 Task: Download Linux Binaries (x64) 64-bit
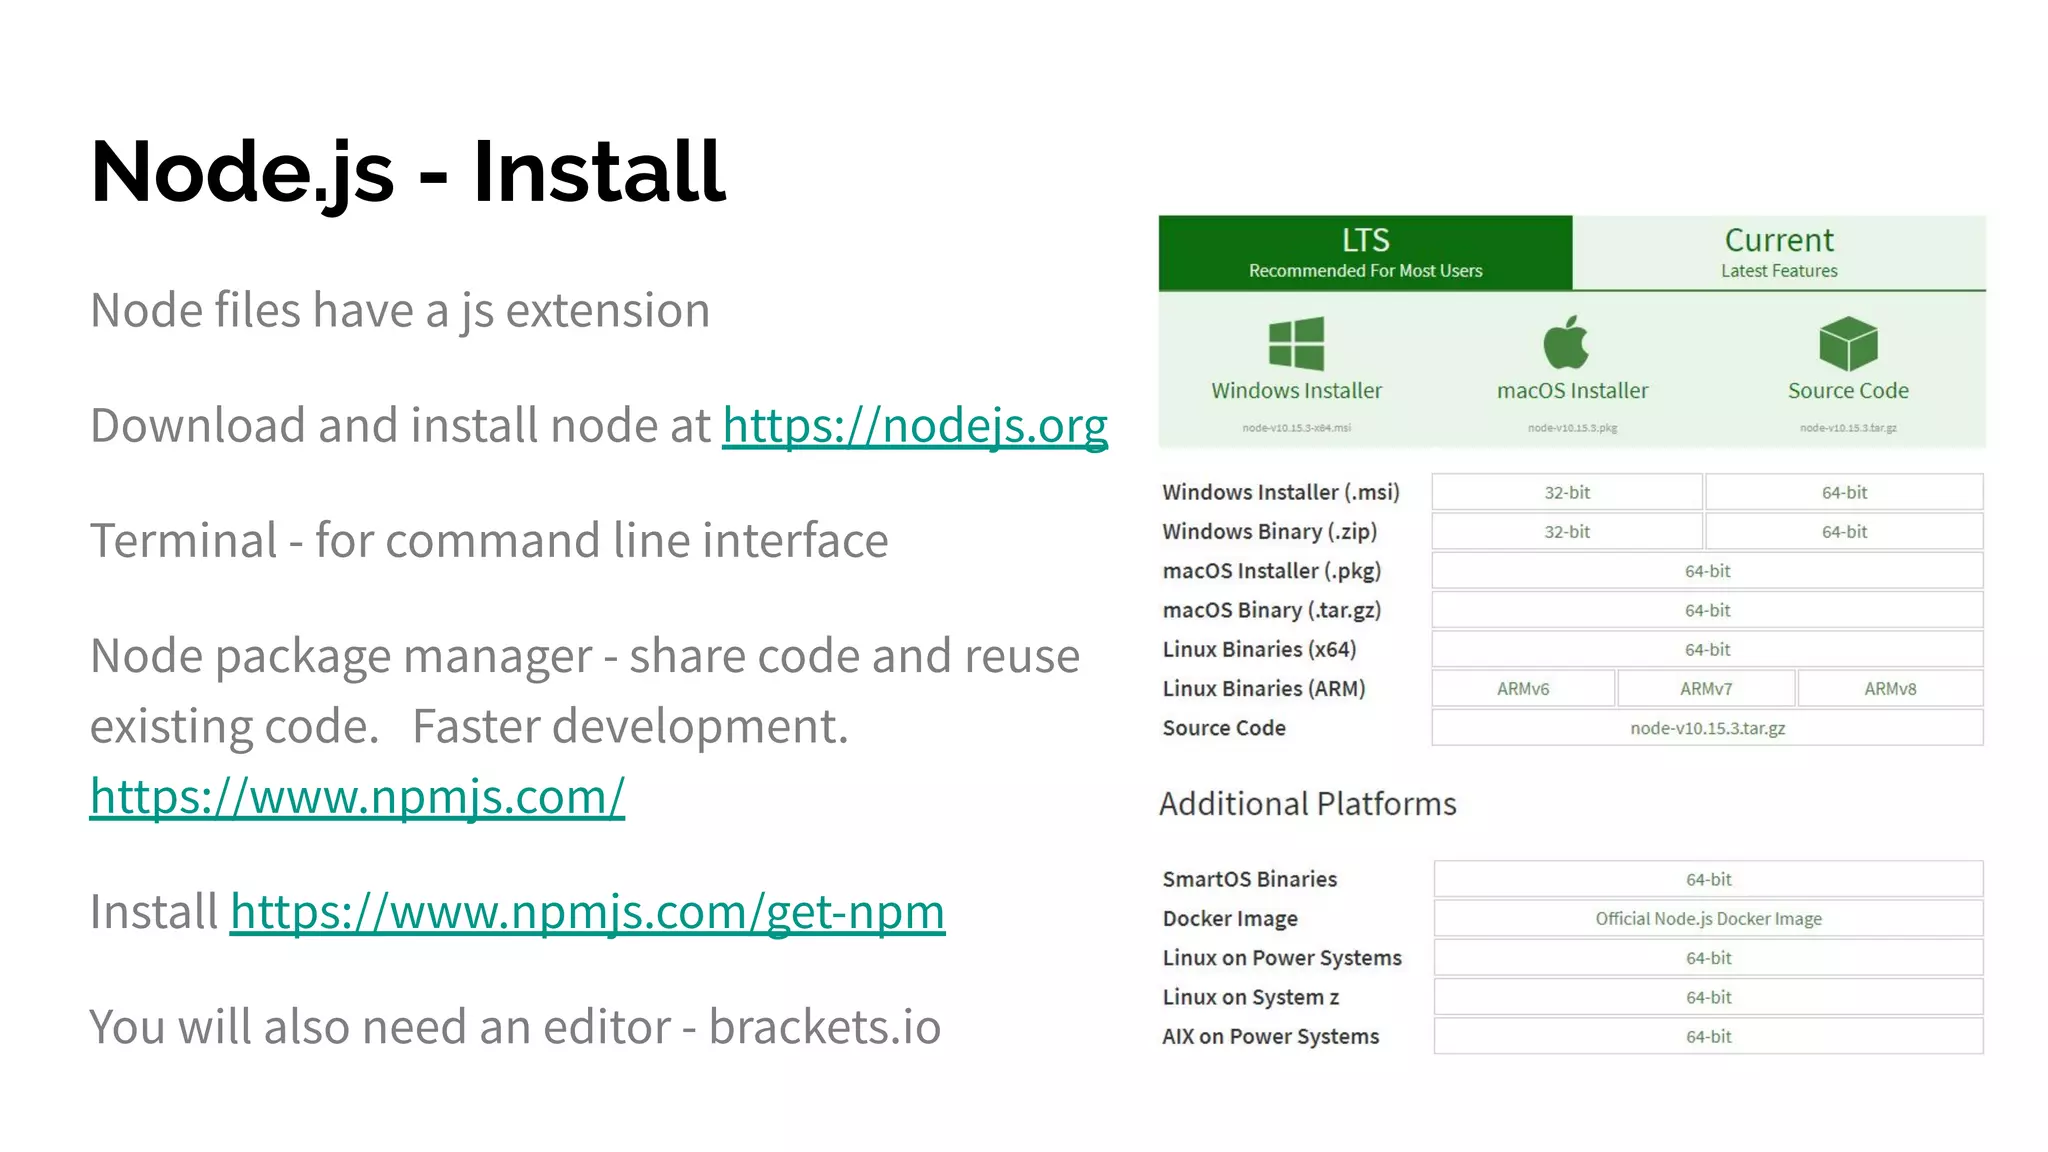[1707, 649]
